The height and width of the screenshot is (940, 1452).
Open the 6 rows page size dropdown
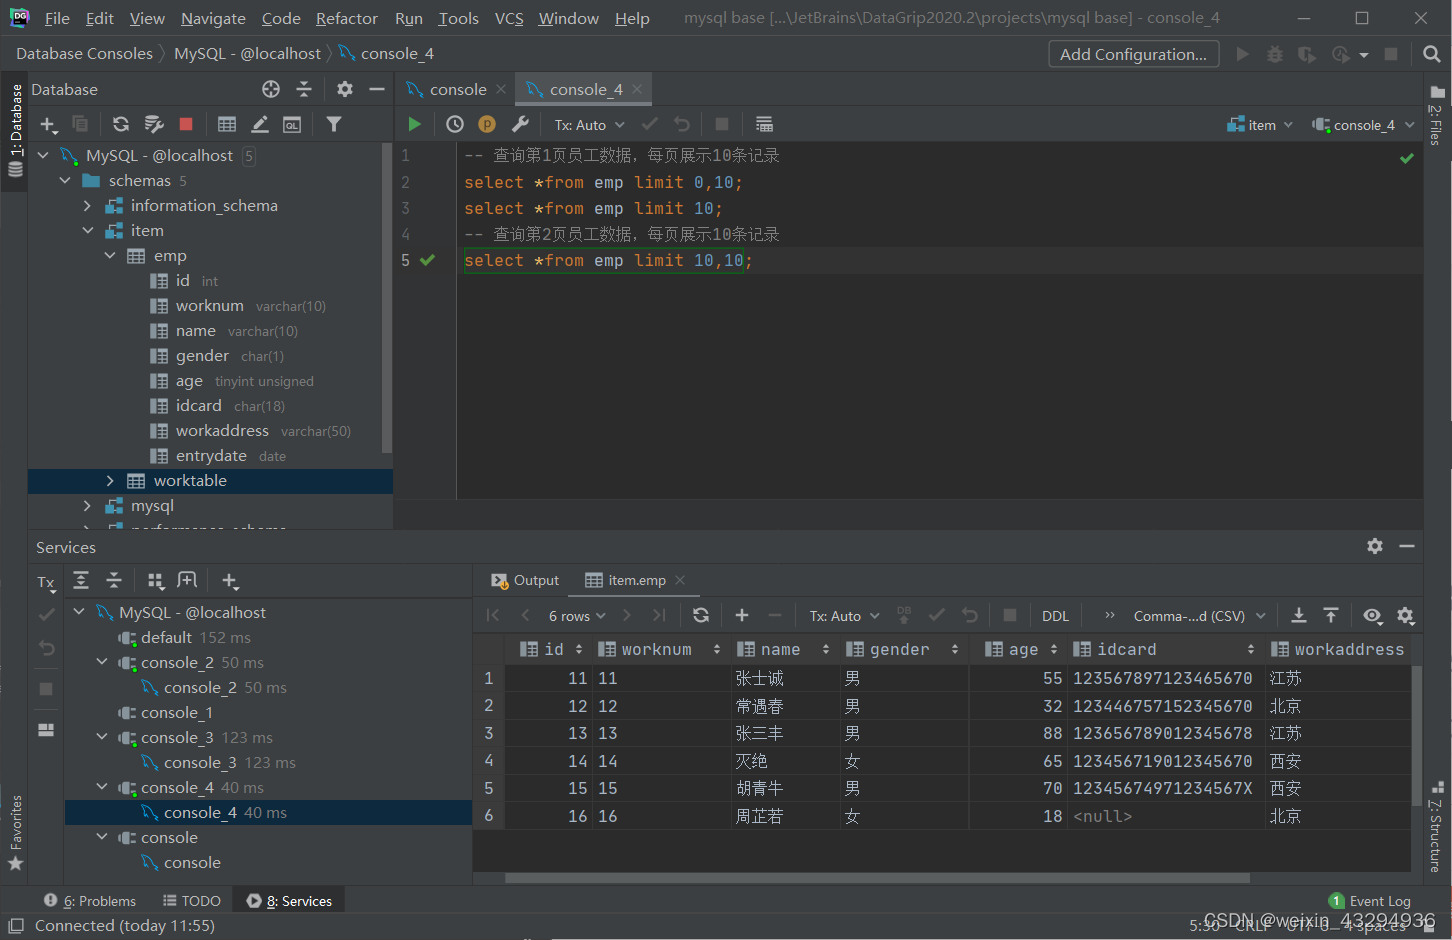click(577, 616)
